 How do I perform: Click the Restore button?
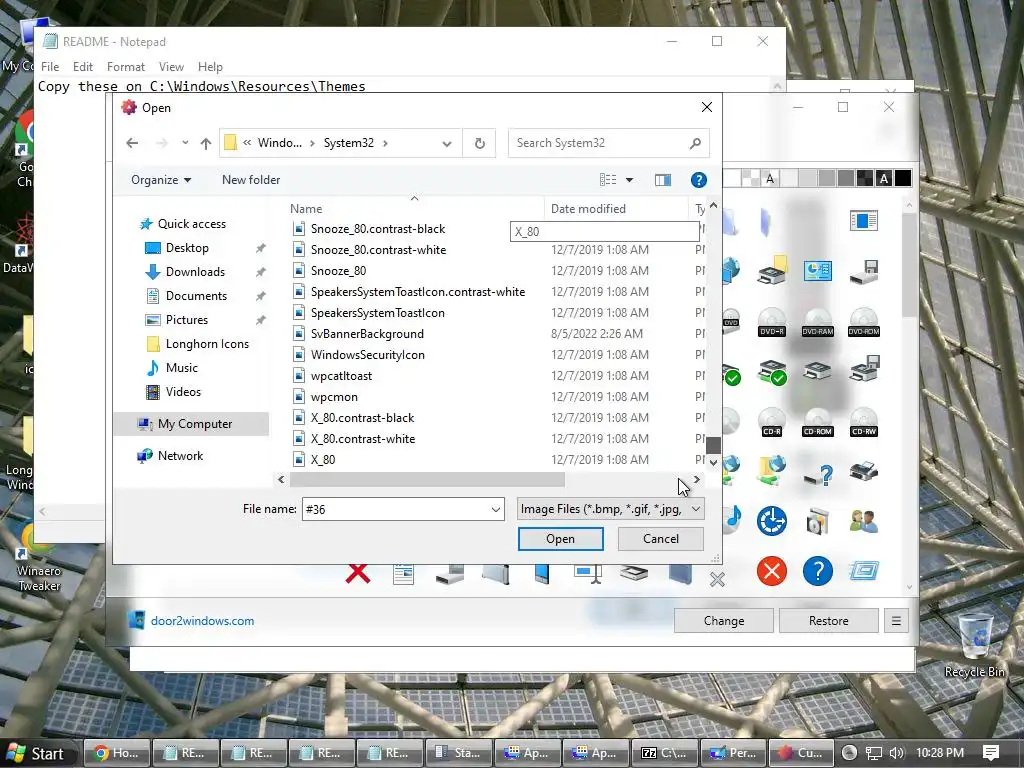(x=828, y=620)
